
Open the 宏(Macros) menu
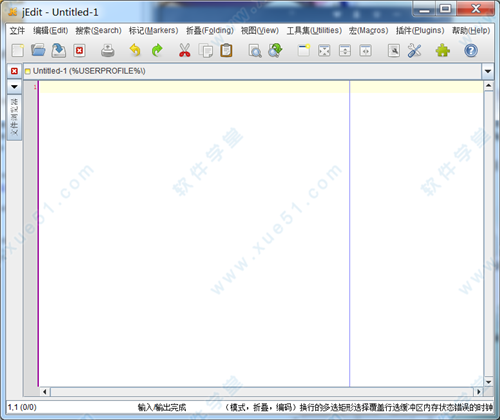pyautogui.click(x=369, y=31)
